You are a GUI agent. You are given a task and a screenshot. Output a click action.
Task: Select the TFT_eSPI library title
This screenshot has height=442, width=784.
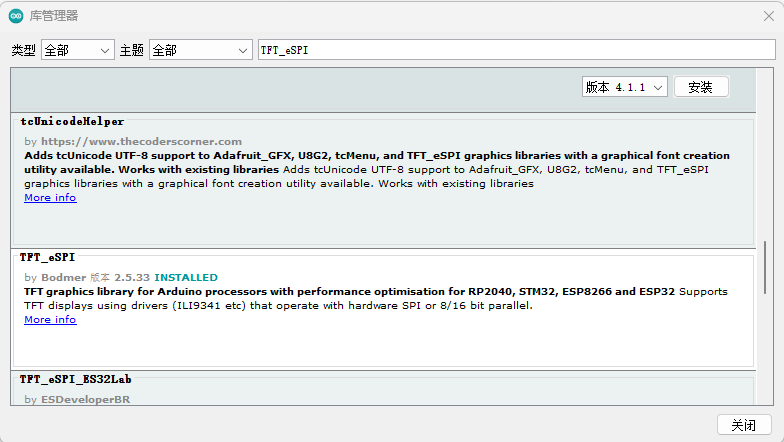[48, 258]
